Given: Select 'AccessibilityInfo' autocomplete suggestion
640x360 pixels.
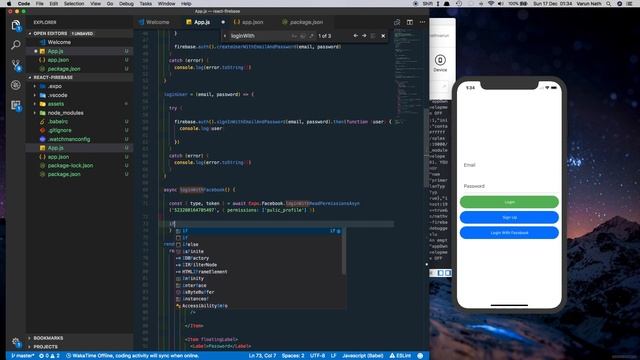Looking at the screenshot, I should tap(258, 306).
